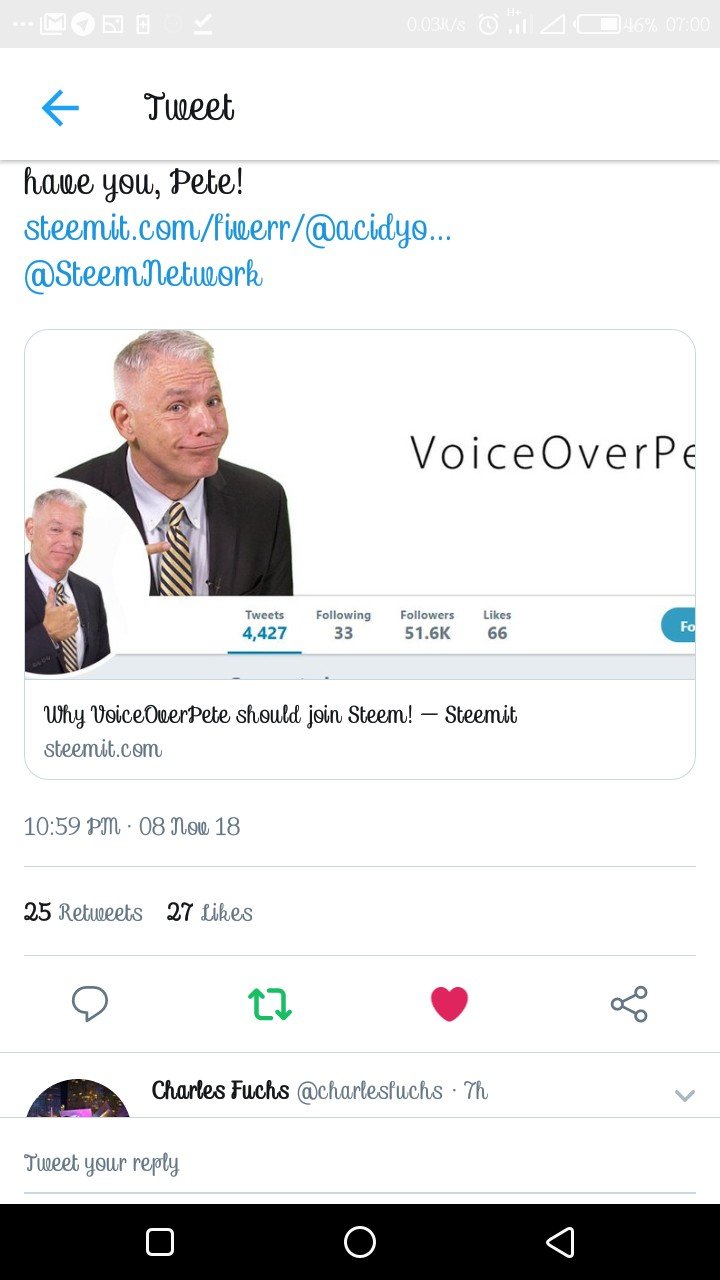Open the VoiceOverPete preview image card
Image resolution: width=720 pixels, height=1280 pixels.
360,504
